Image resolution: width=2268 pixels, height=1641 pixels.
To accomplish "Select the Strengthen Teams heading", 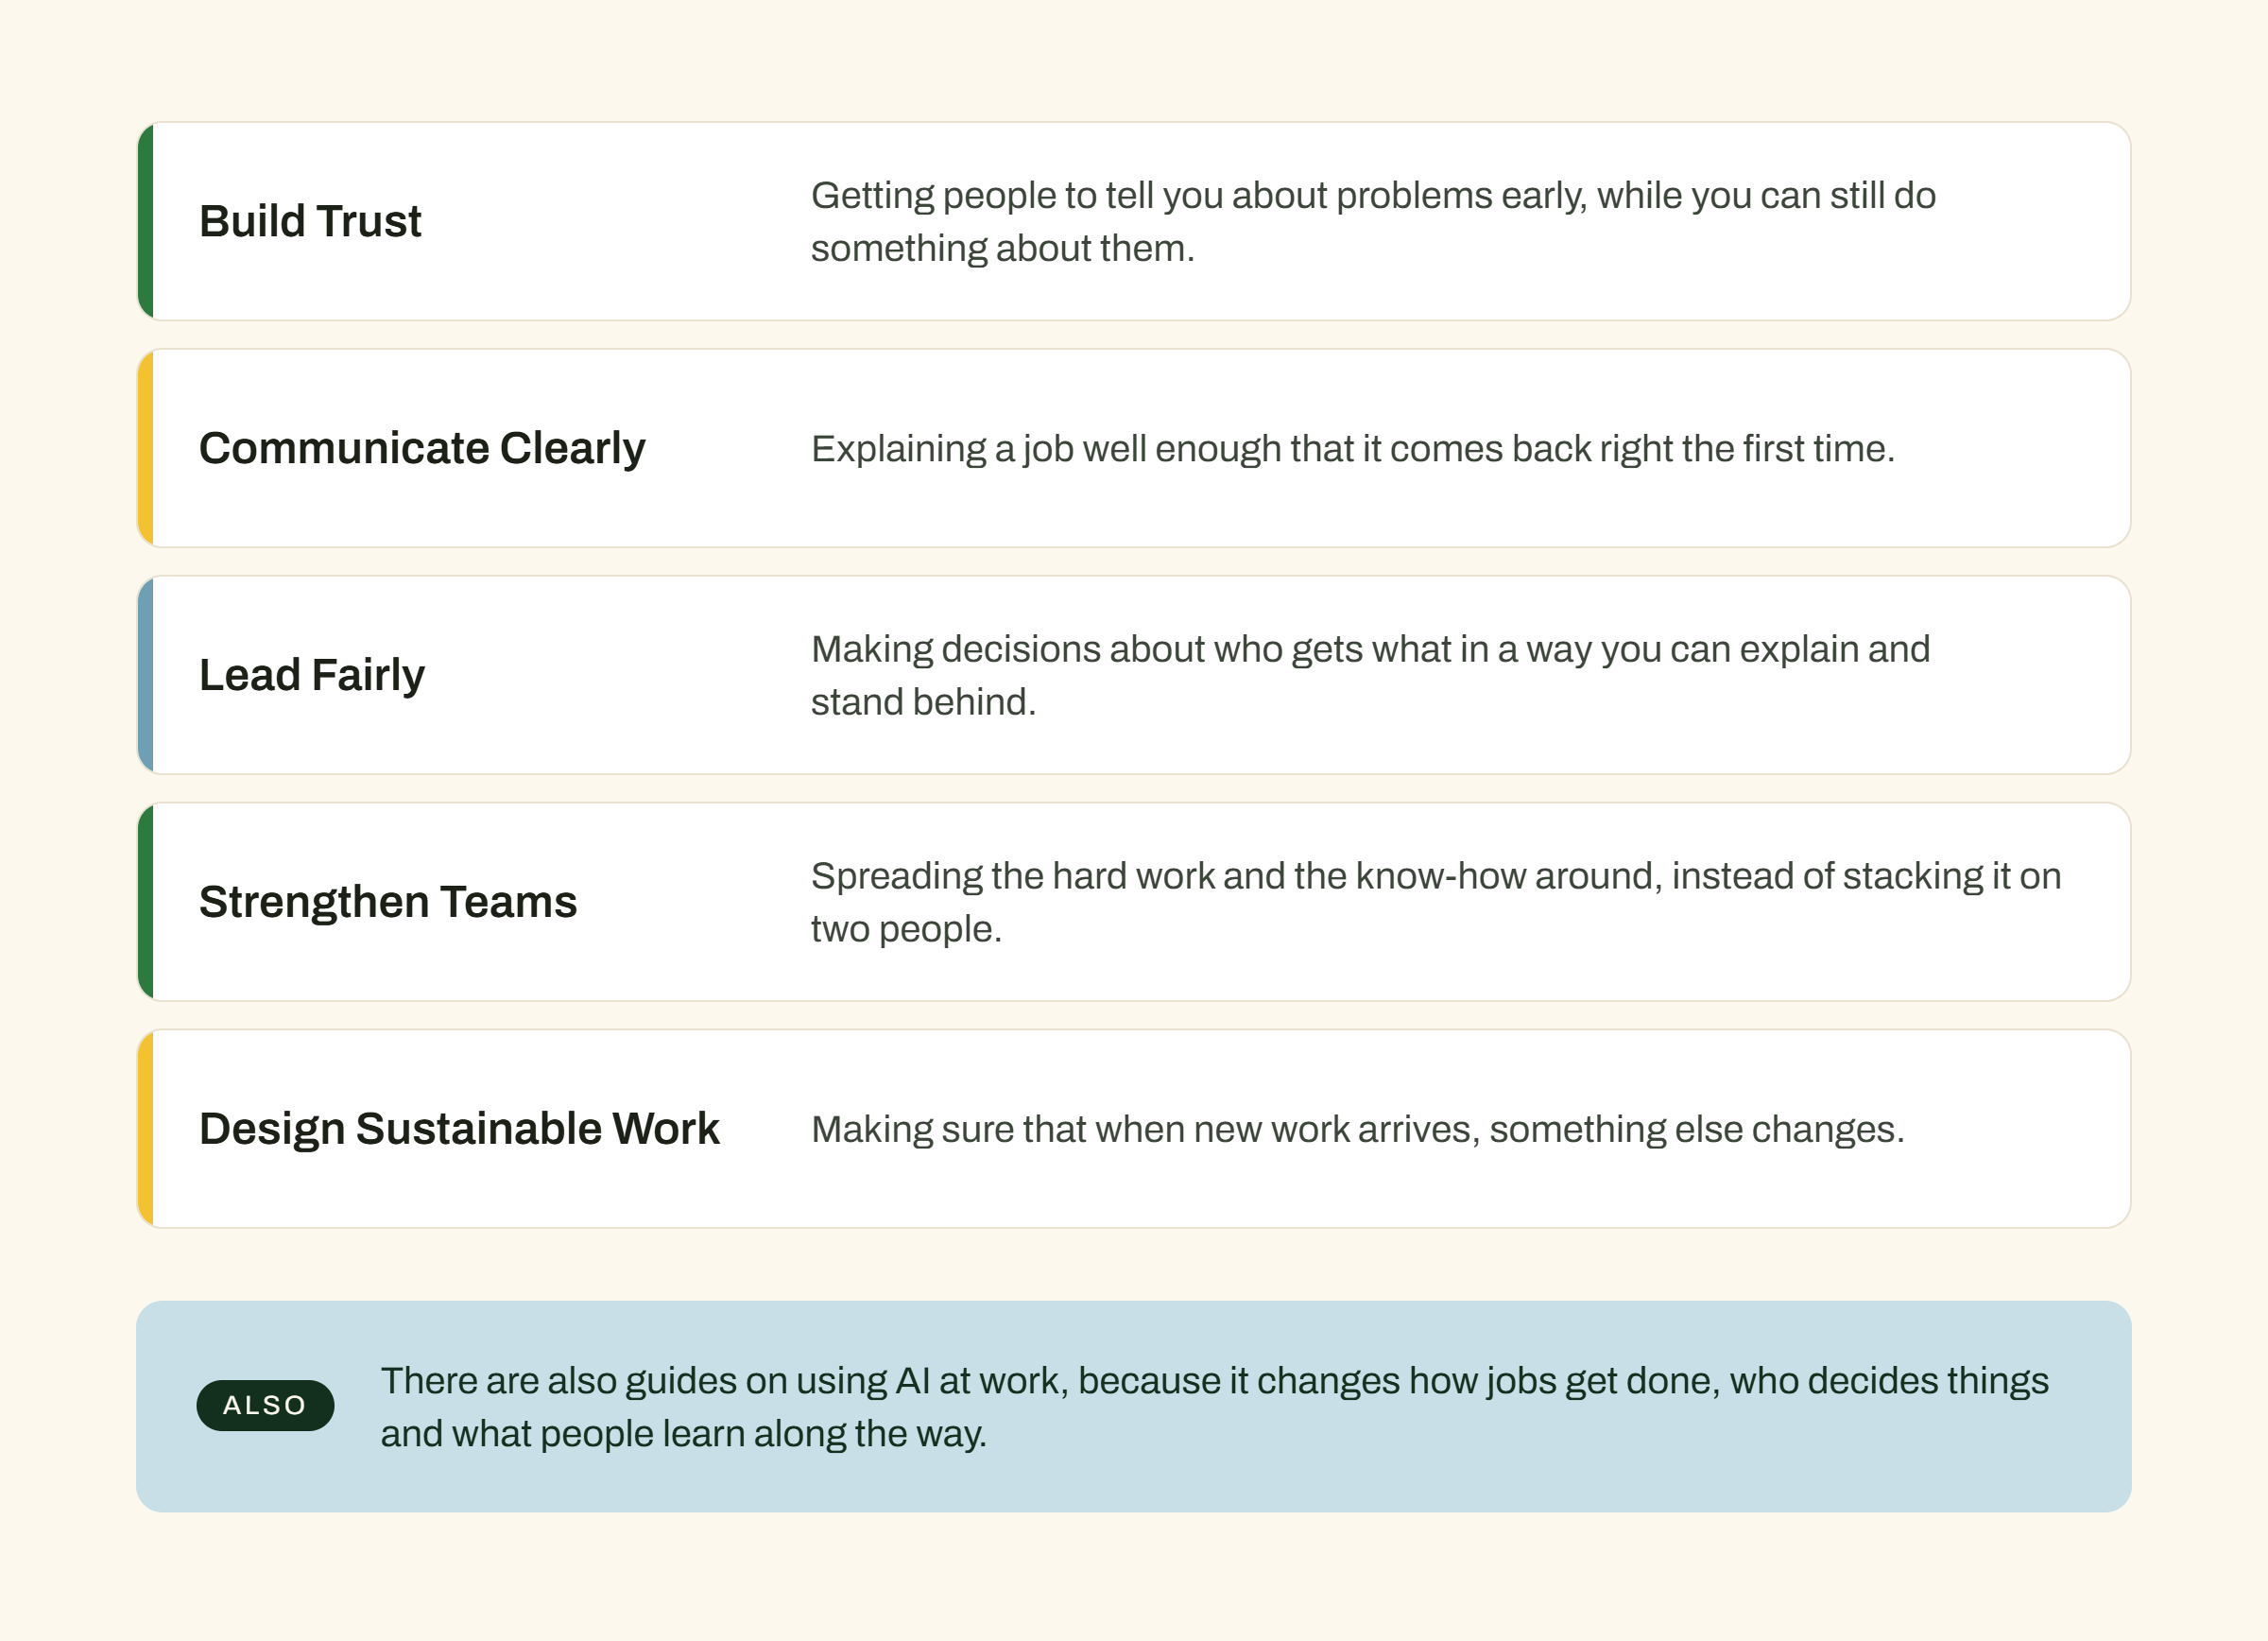I will 388,902.
